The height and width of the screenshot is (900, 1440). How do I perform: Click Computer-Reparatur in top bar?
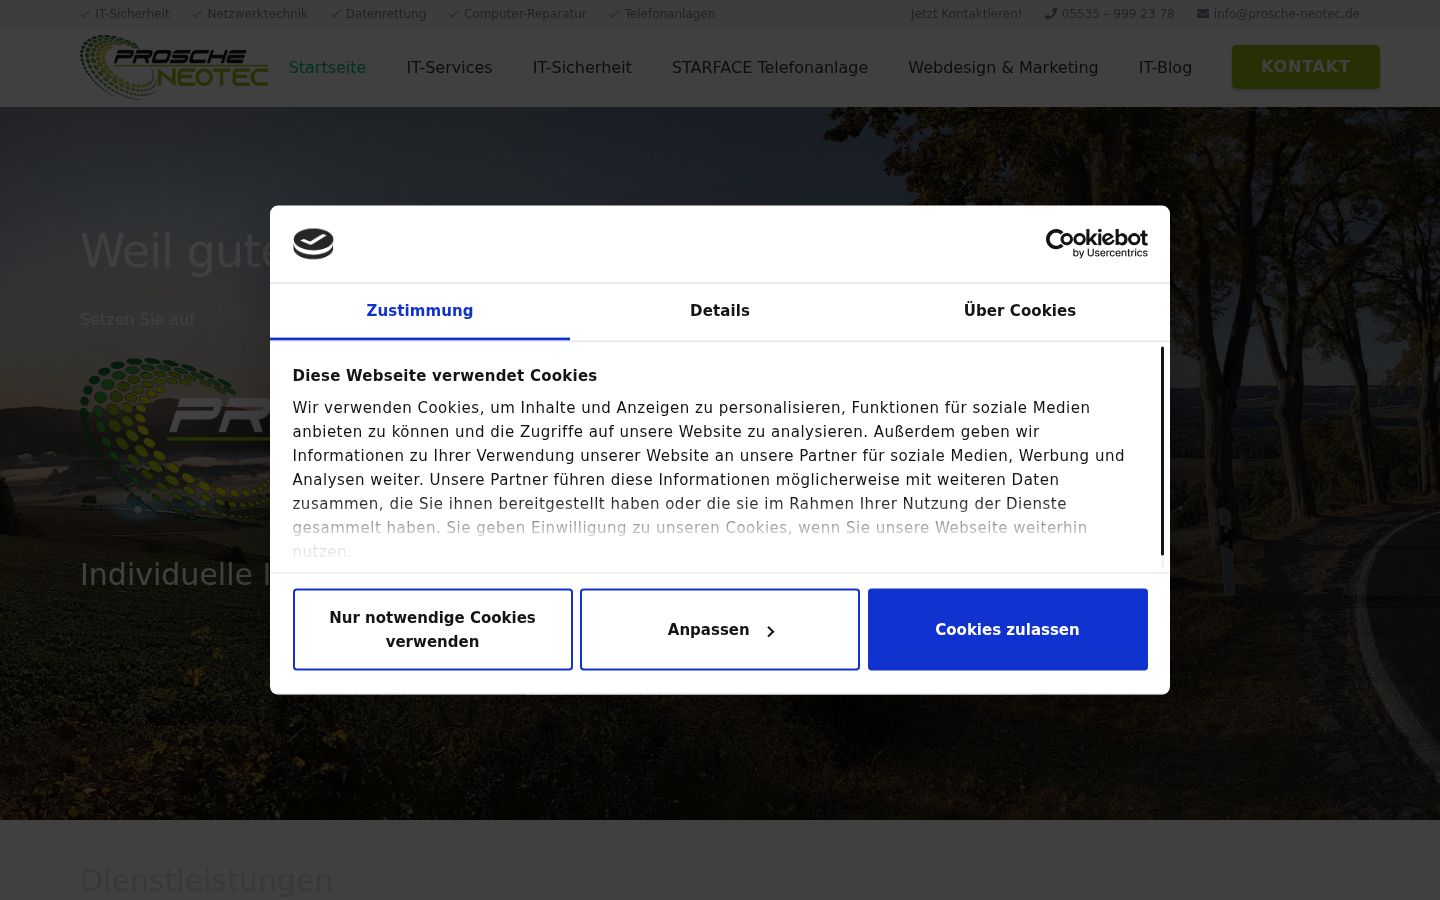525,14
